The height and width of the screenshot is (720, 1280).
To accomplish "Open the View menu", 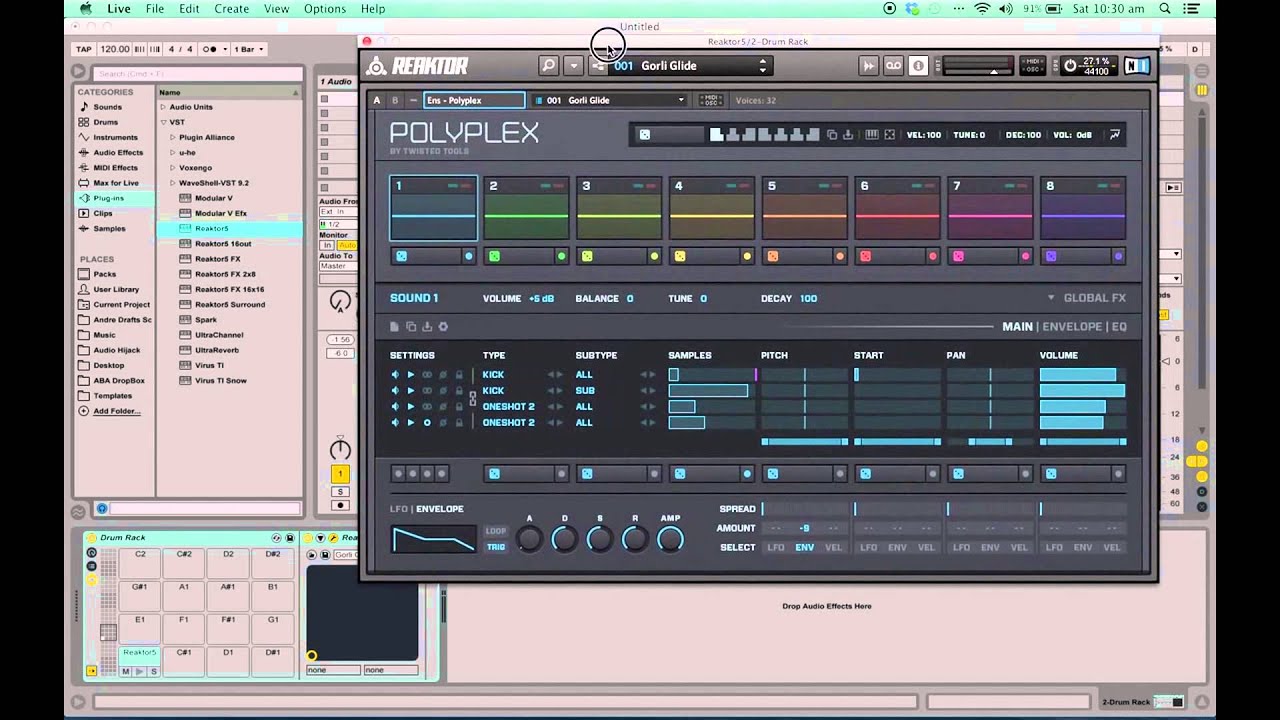I will pos(276,9).
